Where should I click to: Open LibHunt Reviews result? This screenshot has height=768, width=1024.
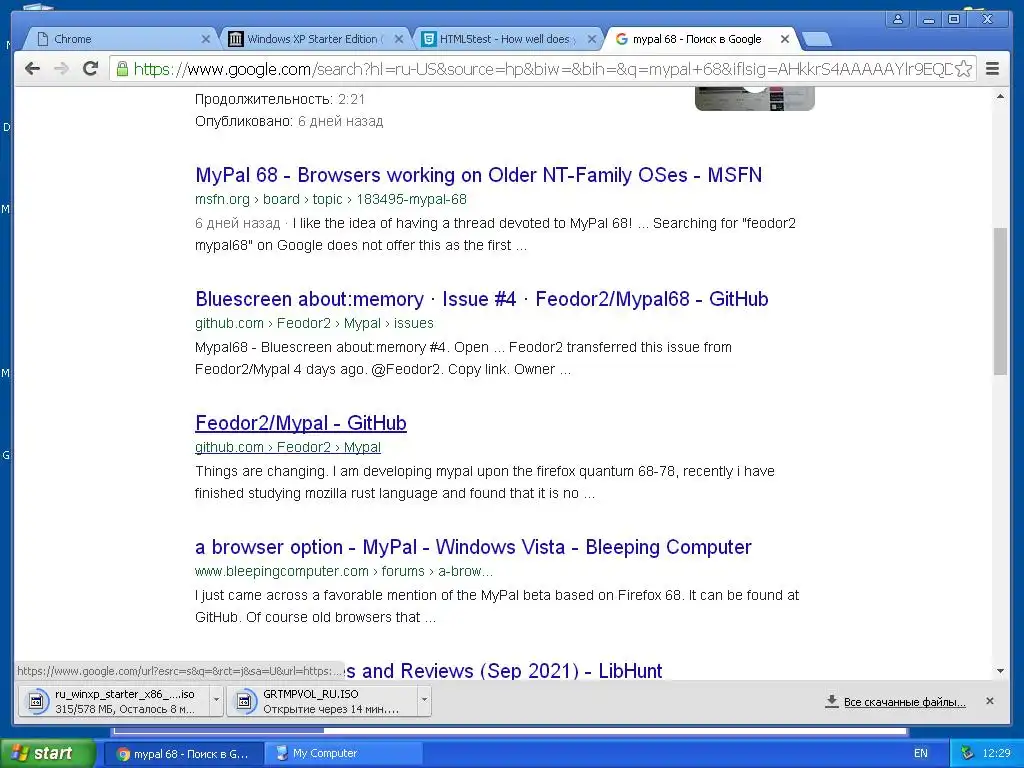(x=503, y=671)
